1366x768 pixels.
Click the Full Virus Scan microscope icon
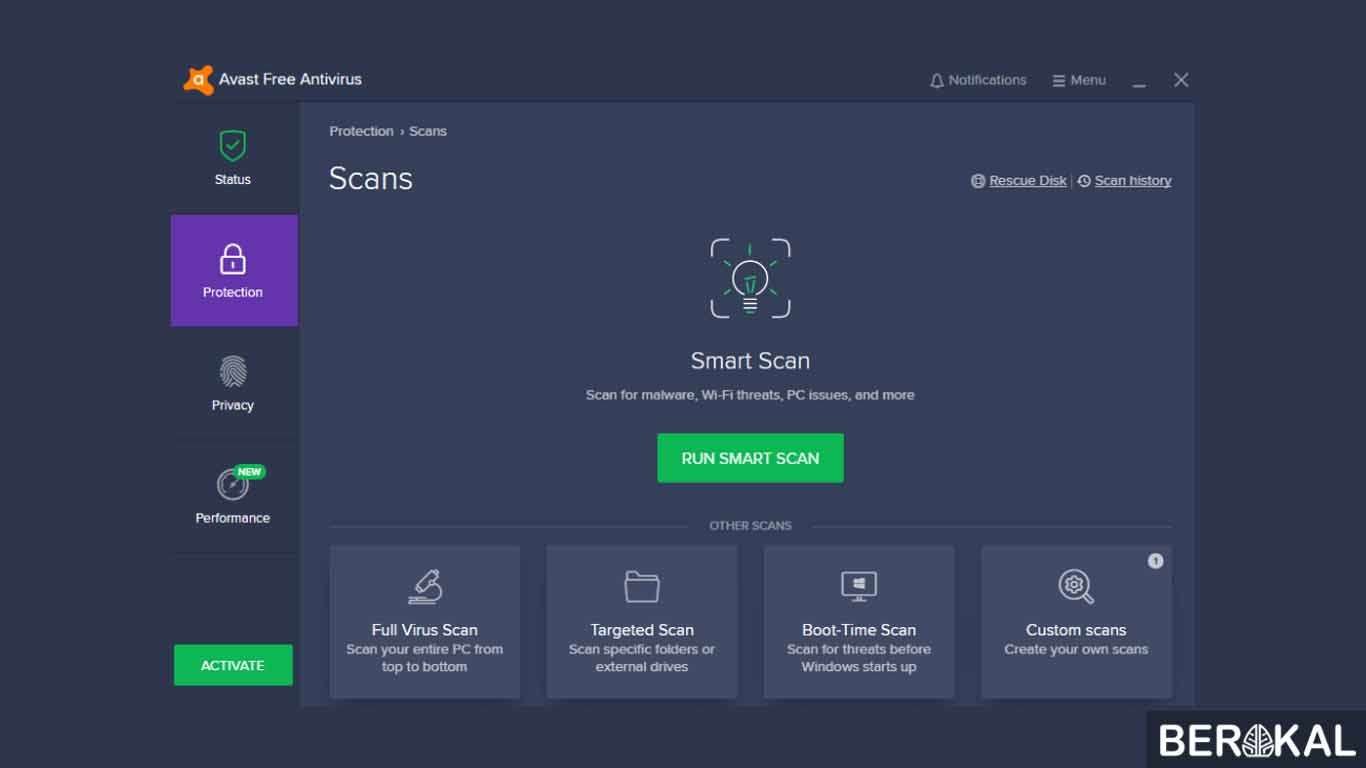tap(425, 586)
